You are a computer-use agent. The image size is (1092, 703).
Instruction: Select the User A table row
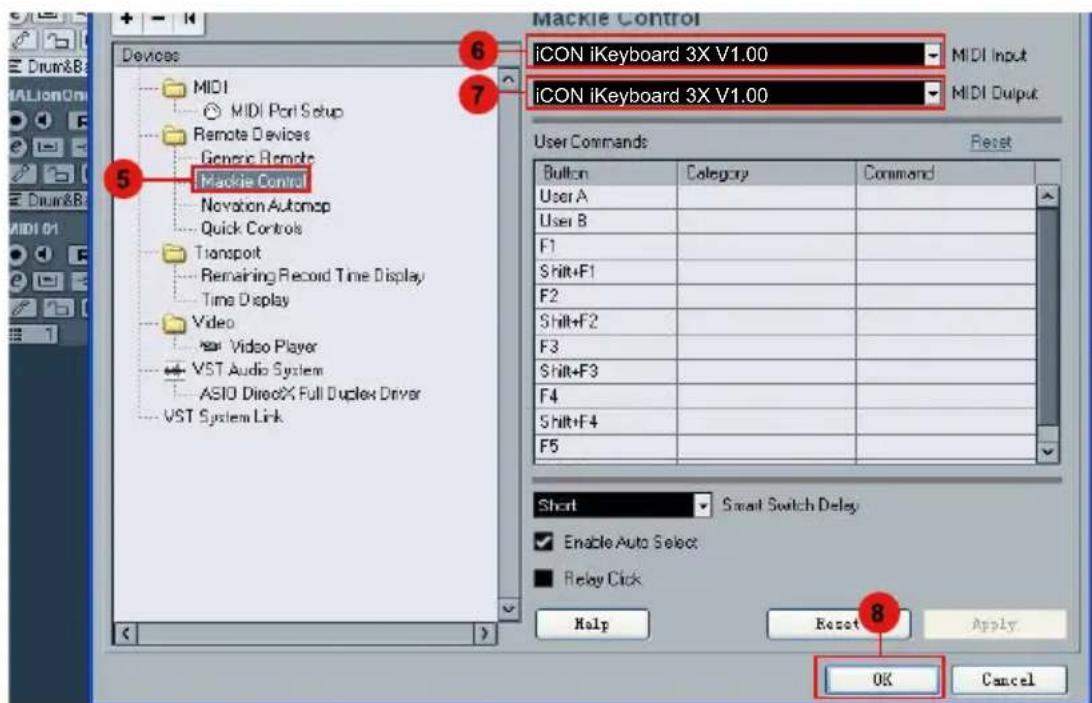785,196
